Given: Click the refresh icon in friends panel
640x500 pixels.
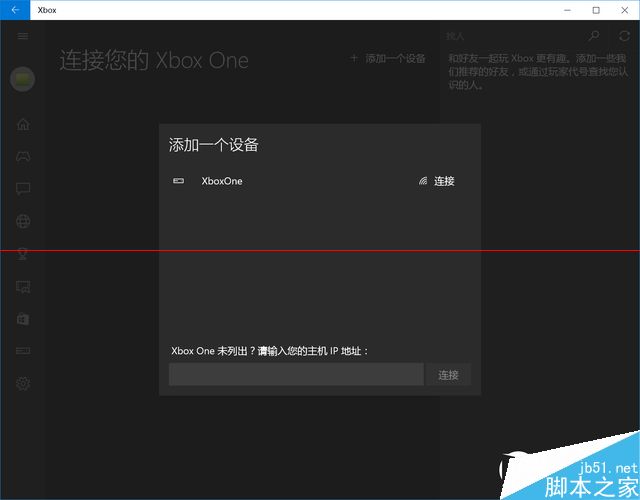Looking at the screenshot, I should click(625, 36).
